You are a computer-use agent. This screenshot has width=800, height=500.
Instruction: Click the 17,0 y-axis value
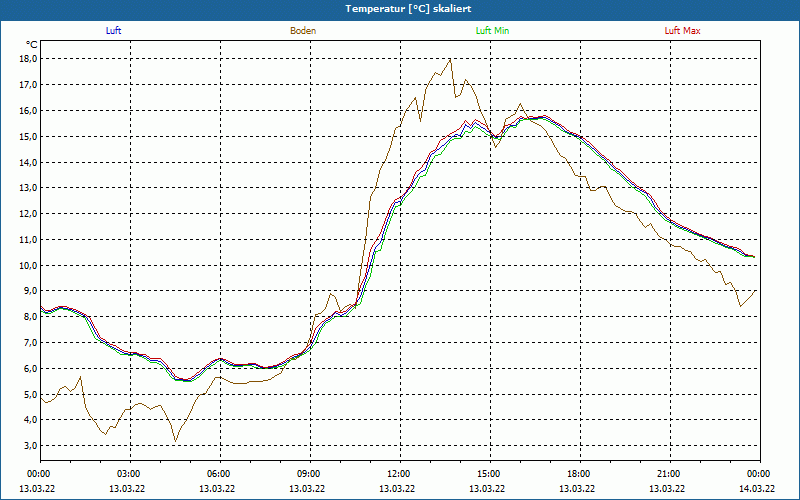(29, 85)
